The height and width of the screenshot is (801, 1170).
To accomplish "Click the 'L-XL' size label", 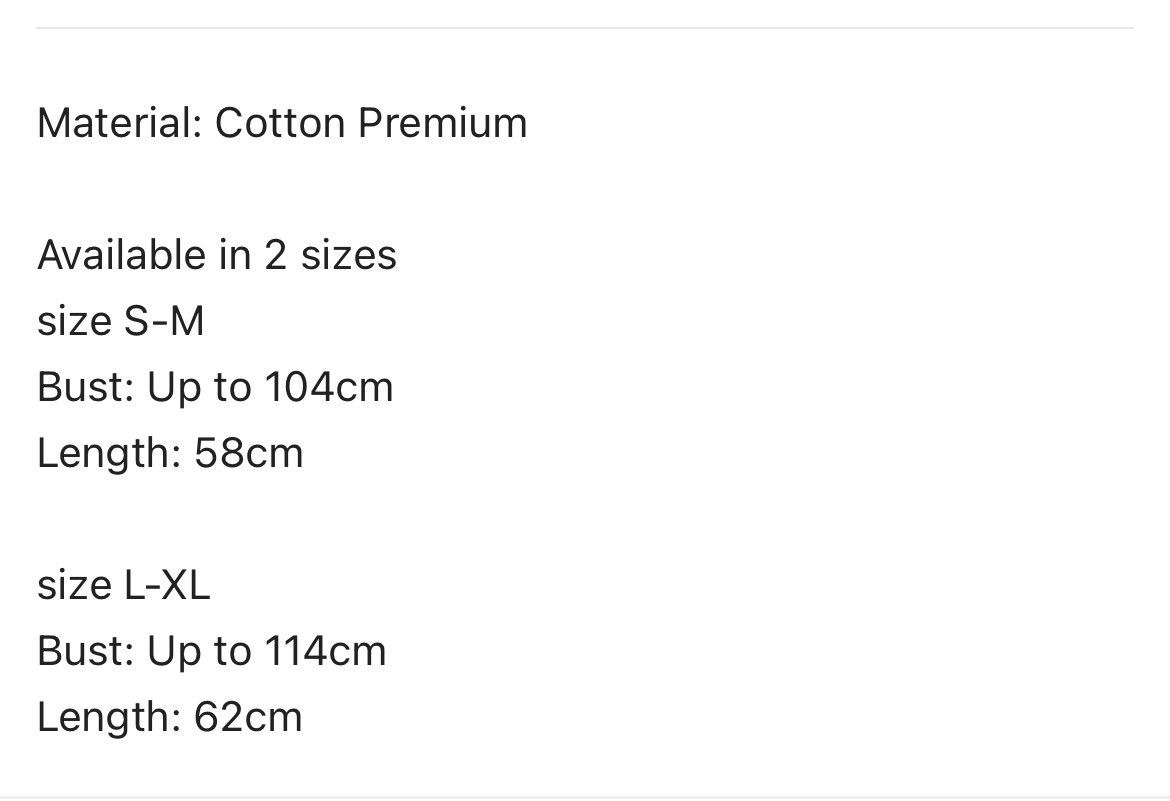I will click(167, 585).
